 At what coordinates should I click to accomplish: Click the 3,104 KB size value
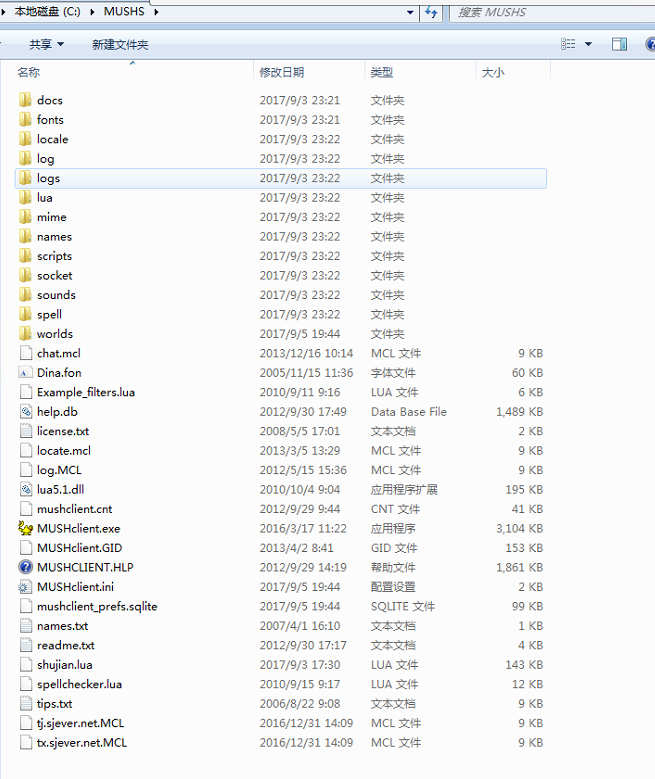[519, 528]
